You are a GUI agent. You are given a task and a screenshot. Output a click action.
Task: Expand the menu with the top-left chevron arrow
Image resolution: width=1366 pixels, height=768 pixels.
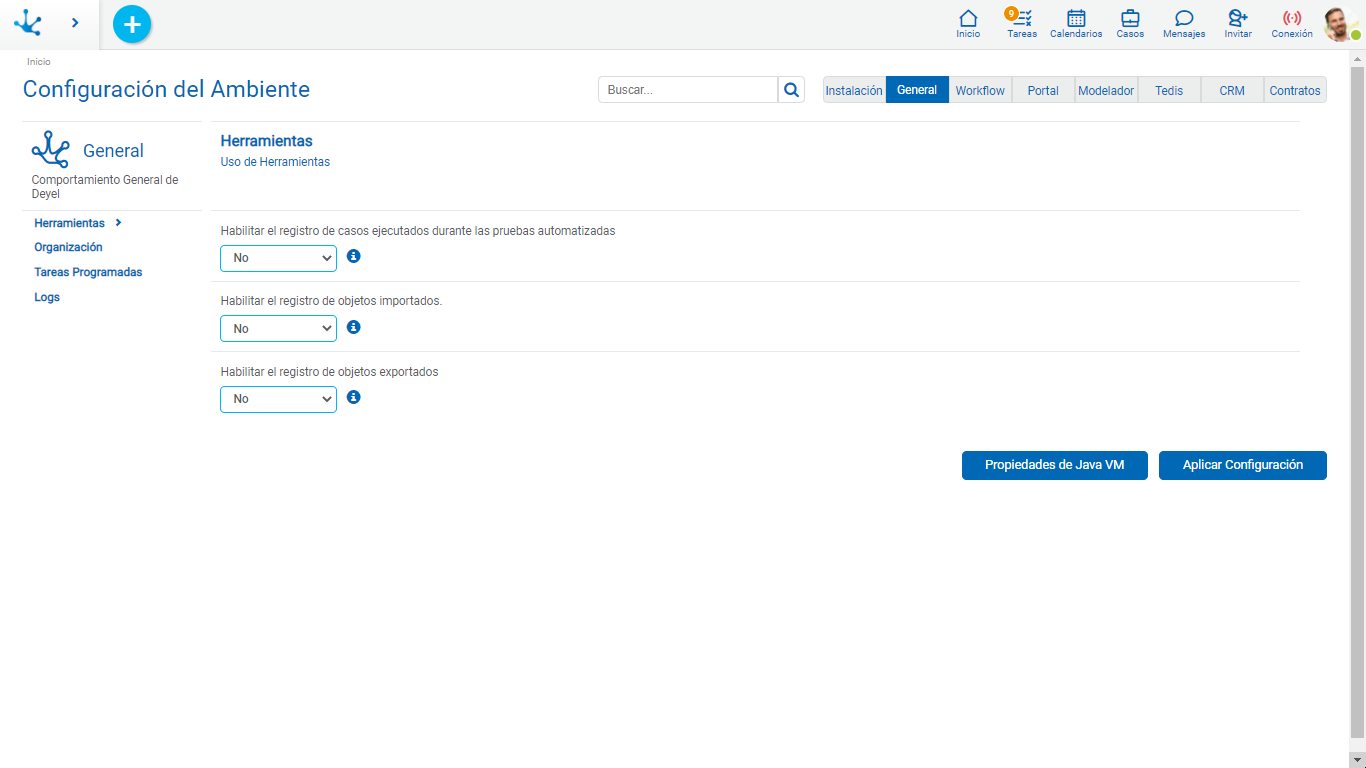[75, 23]
